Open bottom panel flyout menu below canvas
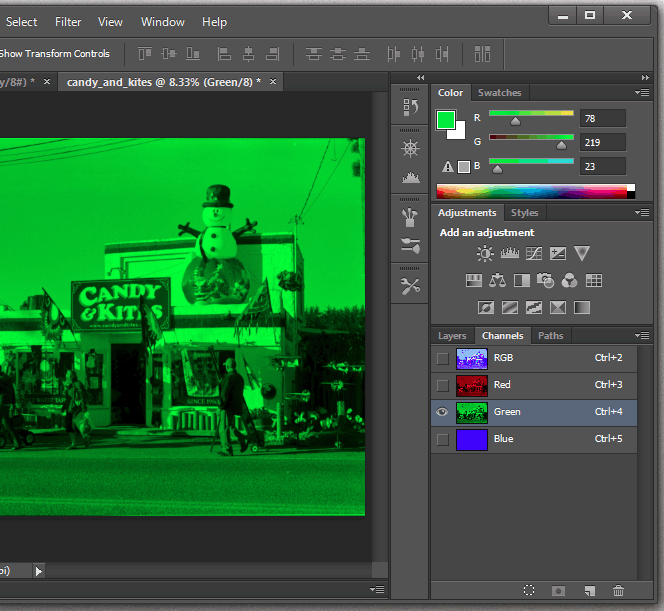 pyautogui.click(x=377, y=589)
